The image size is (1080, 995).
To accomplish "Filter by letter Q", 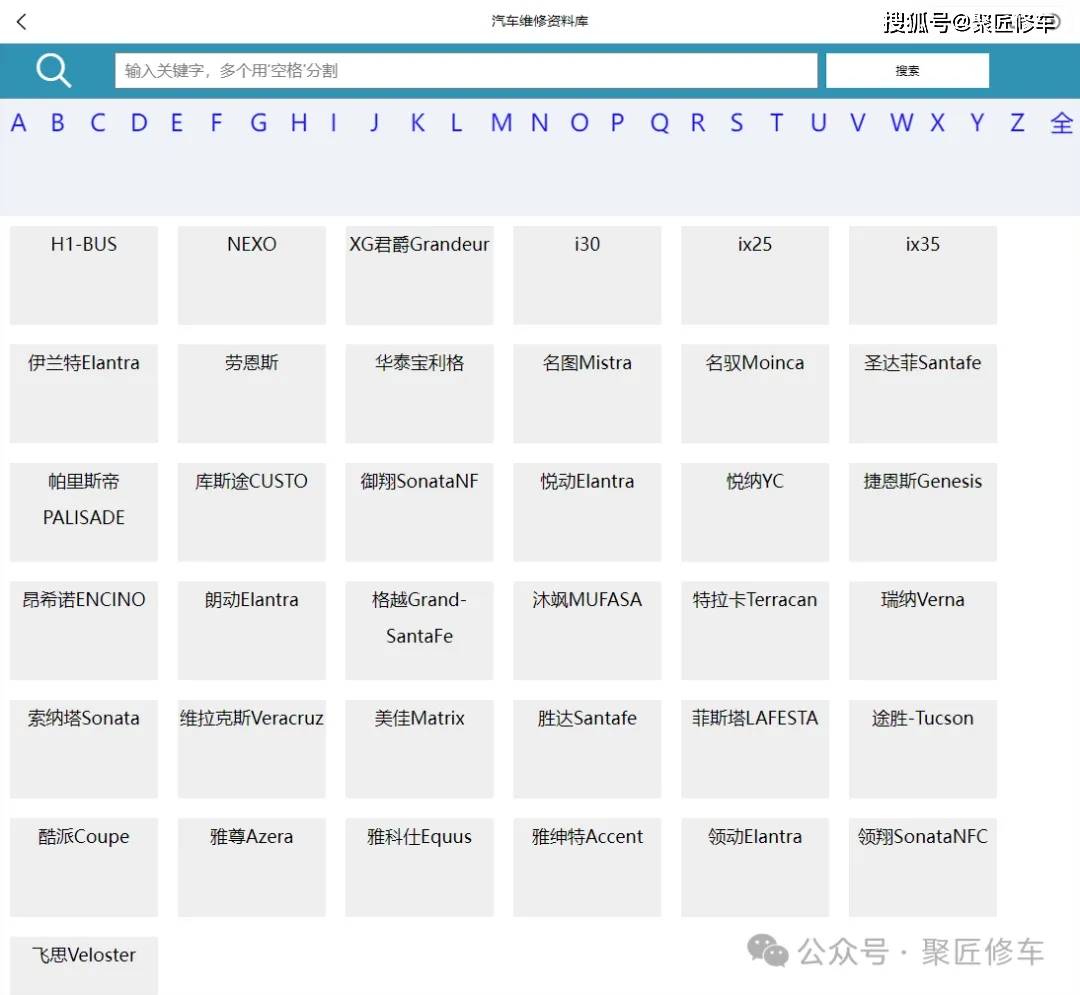I will coord(659,123).
